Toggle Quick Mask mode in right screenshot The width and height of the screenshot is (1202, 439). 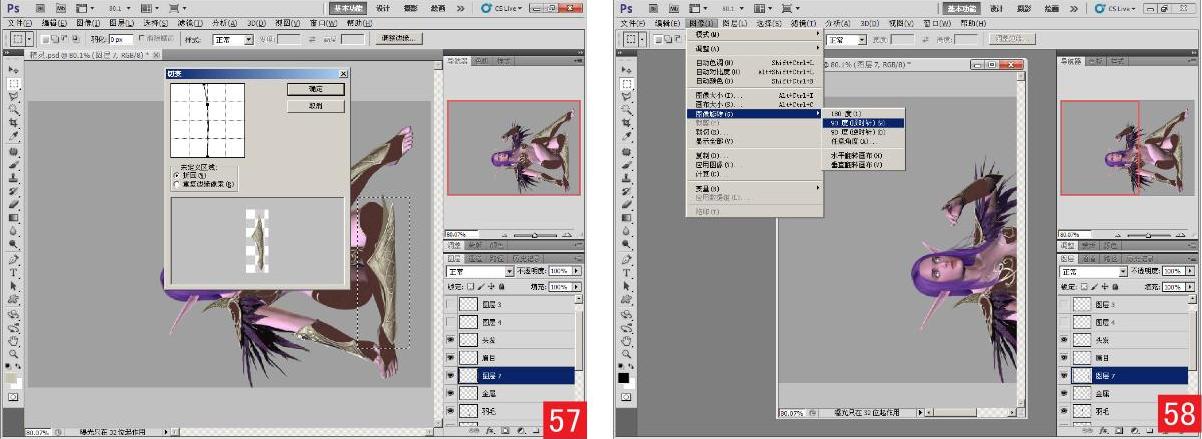[627, 397]
